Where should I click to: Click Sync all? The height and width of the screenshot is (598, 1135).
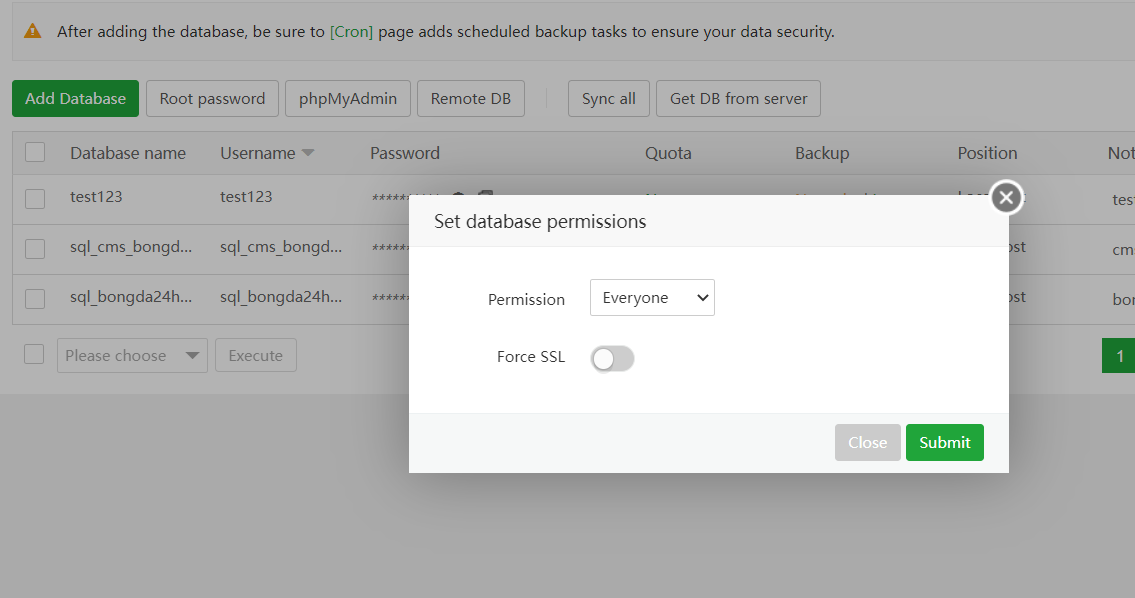(x=608, y=98)
